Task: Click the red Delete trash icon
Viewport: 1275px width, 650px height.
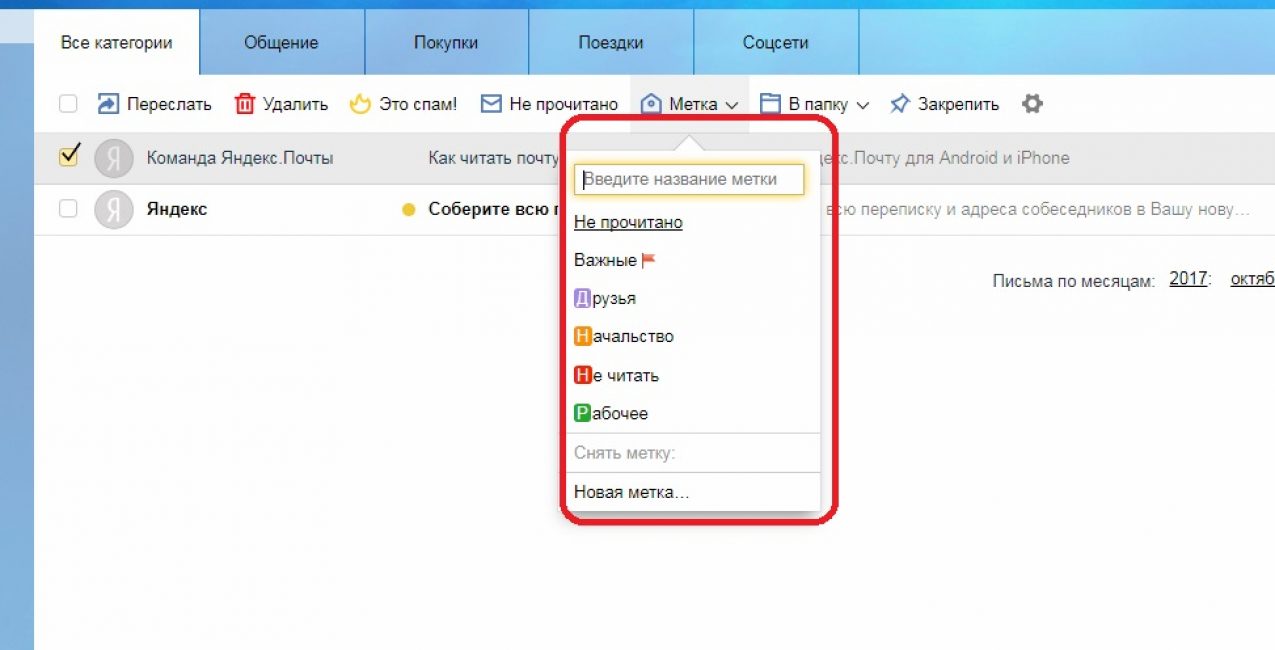Action: pyautogui.click(x=244, y=104)
